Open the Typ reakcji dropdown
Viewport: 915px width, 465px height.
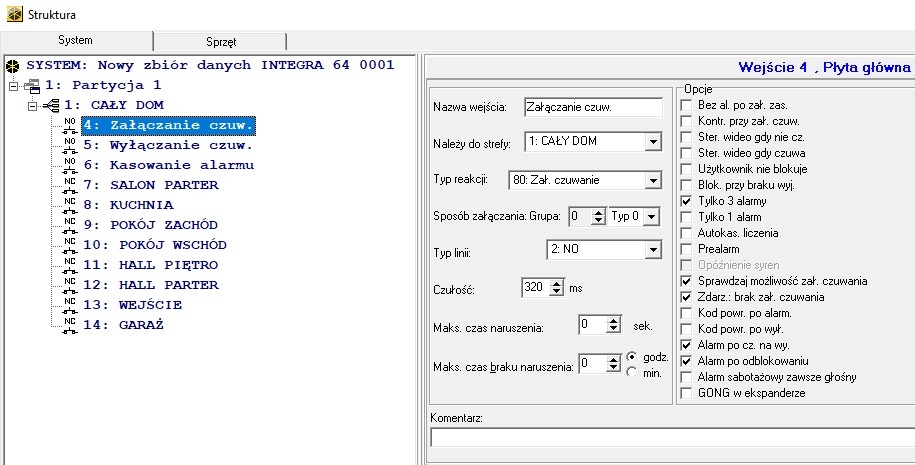click(x=653, y=180)
